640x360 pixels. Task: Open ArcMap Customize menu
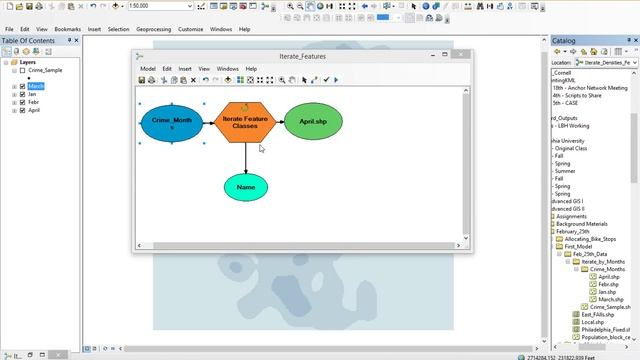coord(191,29)
